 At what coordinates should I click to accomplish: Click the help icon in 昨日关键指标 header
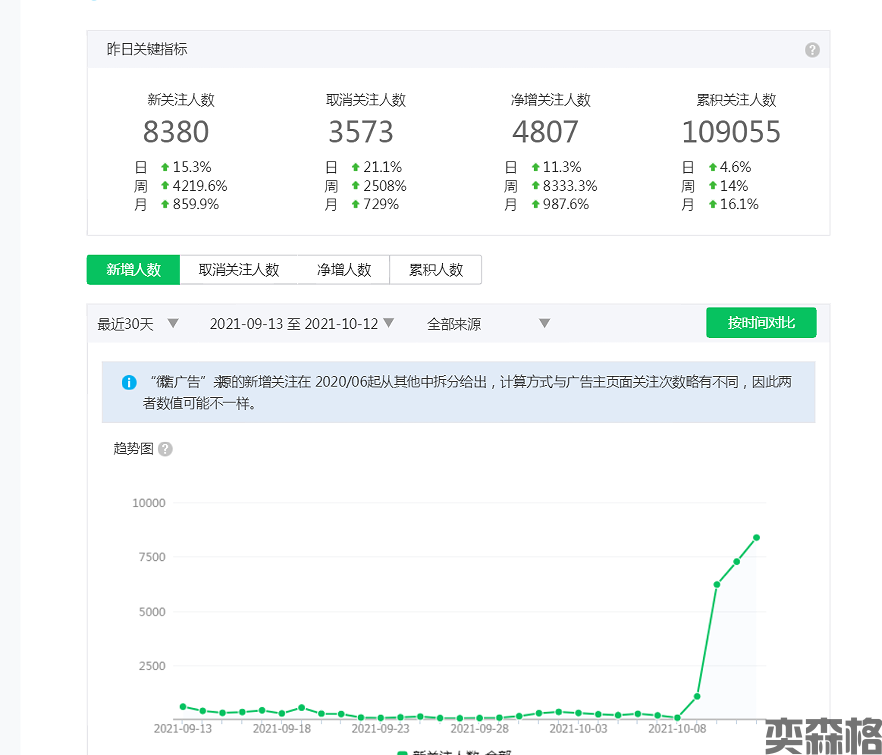812,50
